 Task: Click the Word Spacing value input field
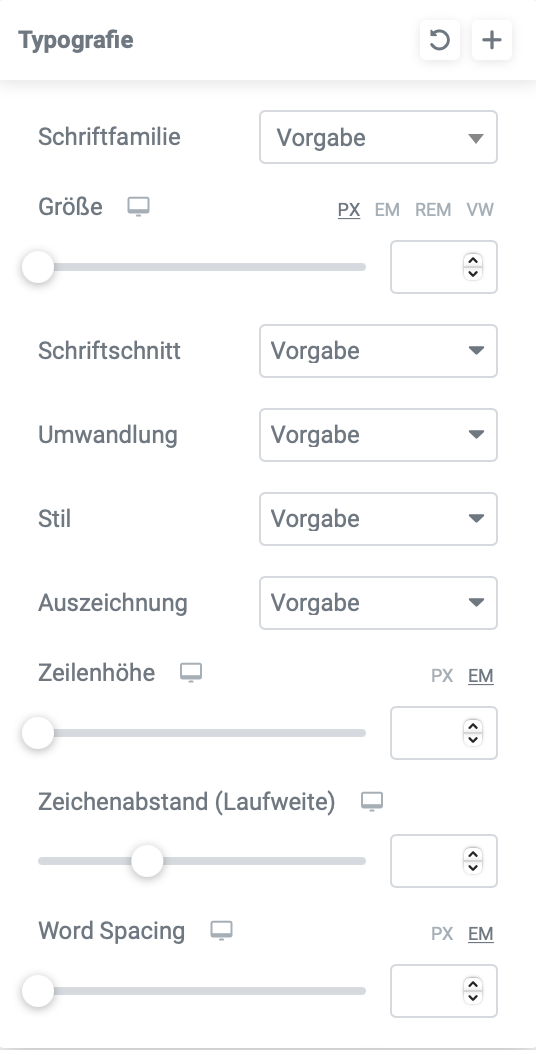tap(444, 991)
